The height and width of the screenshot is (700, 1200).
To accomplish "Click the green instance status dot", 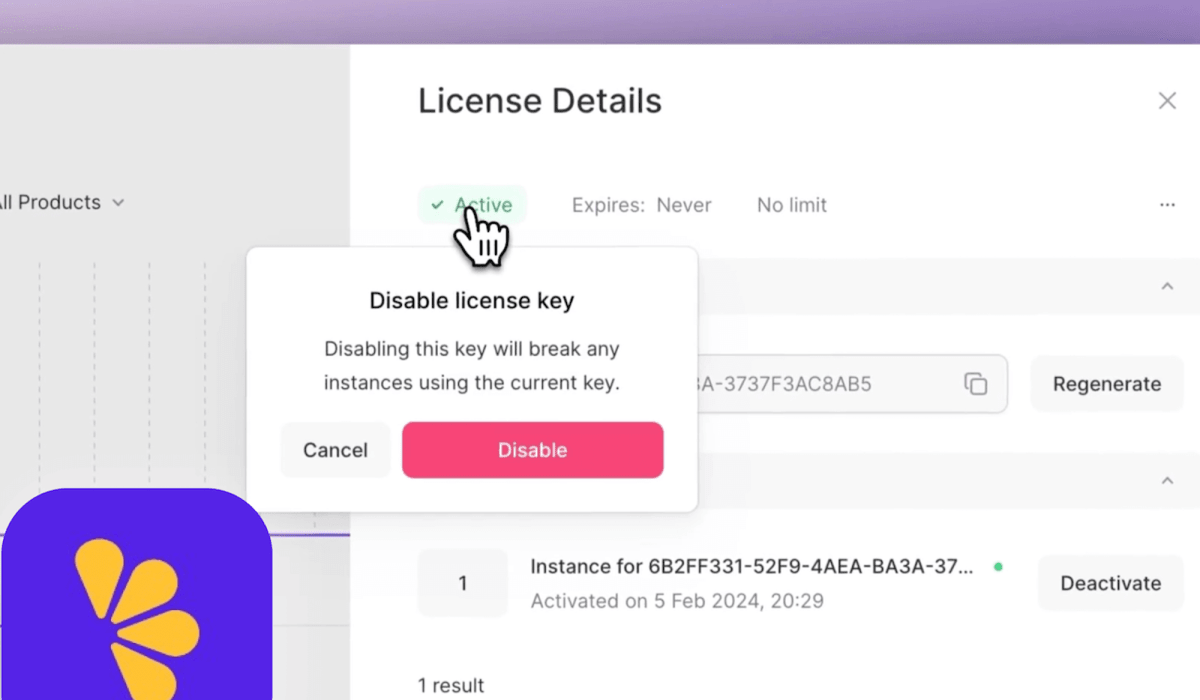I will coord(997,567).
